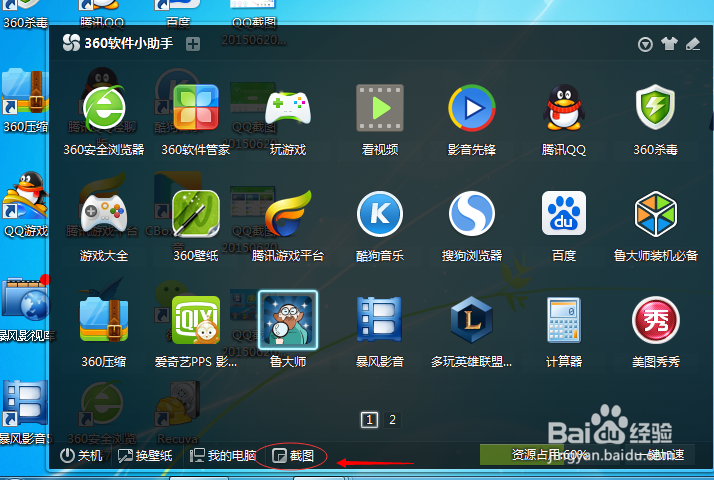The width and height of the screenshot is (714, 480).
Task: Click the 资源占用 一键加速 bar
Action: (x=587, y=454)
